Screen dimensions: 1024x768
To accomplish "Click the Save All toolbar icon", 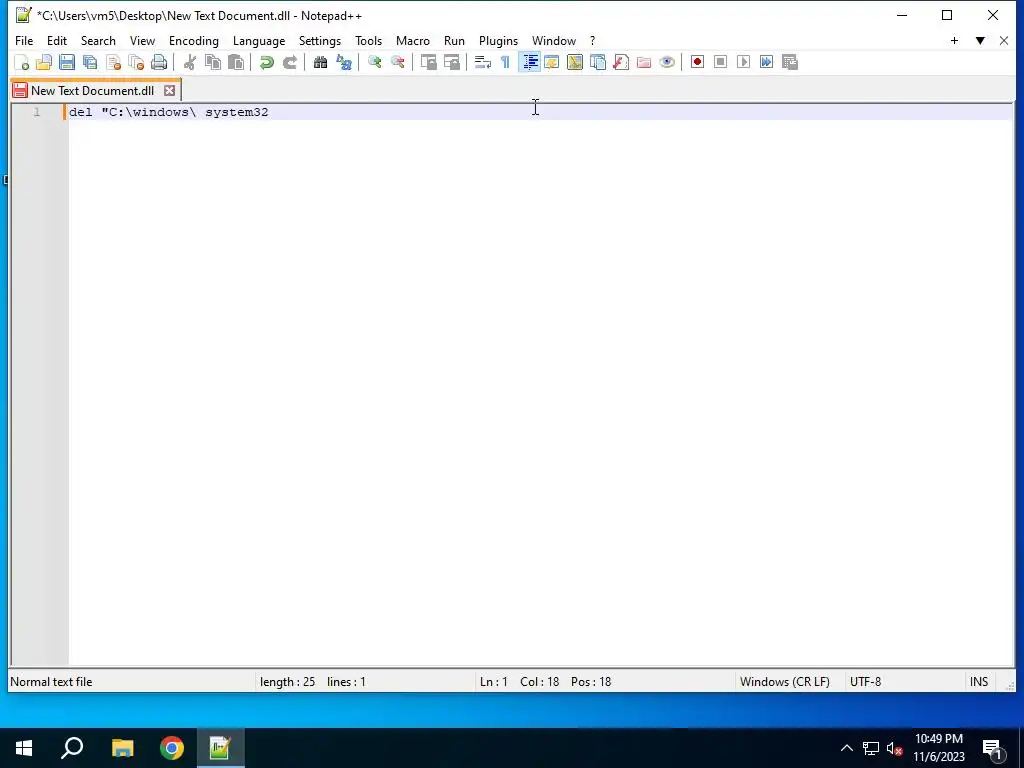I will click(90, 62).
